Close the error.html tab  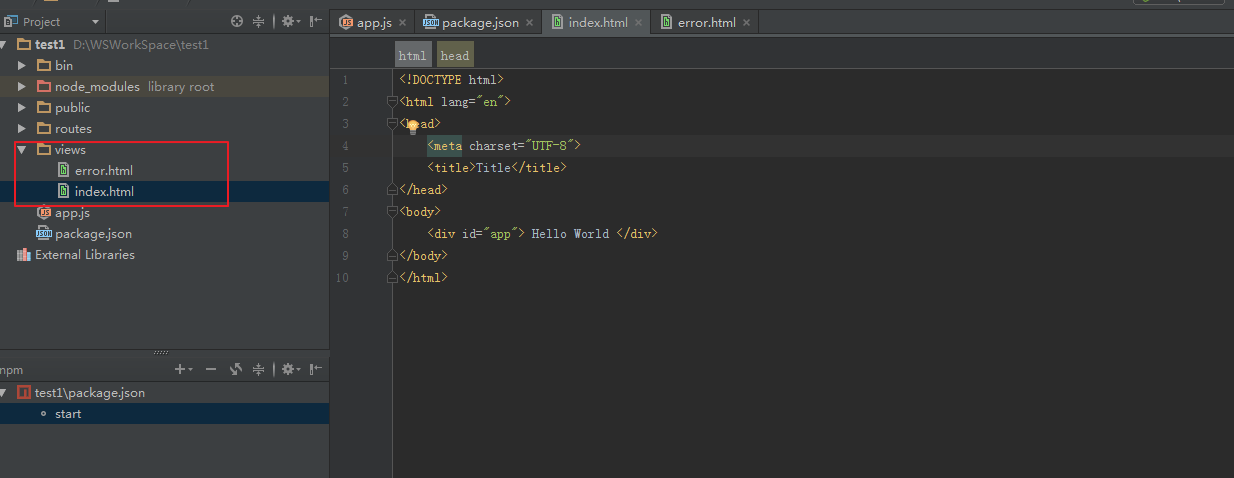coord(746,23)
